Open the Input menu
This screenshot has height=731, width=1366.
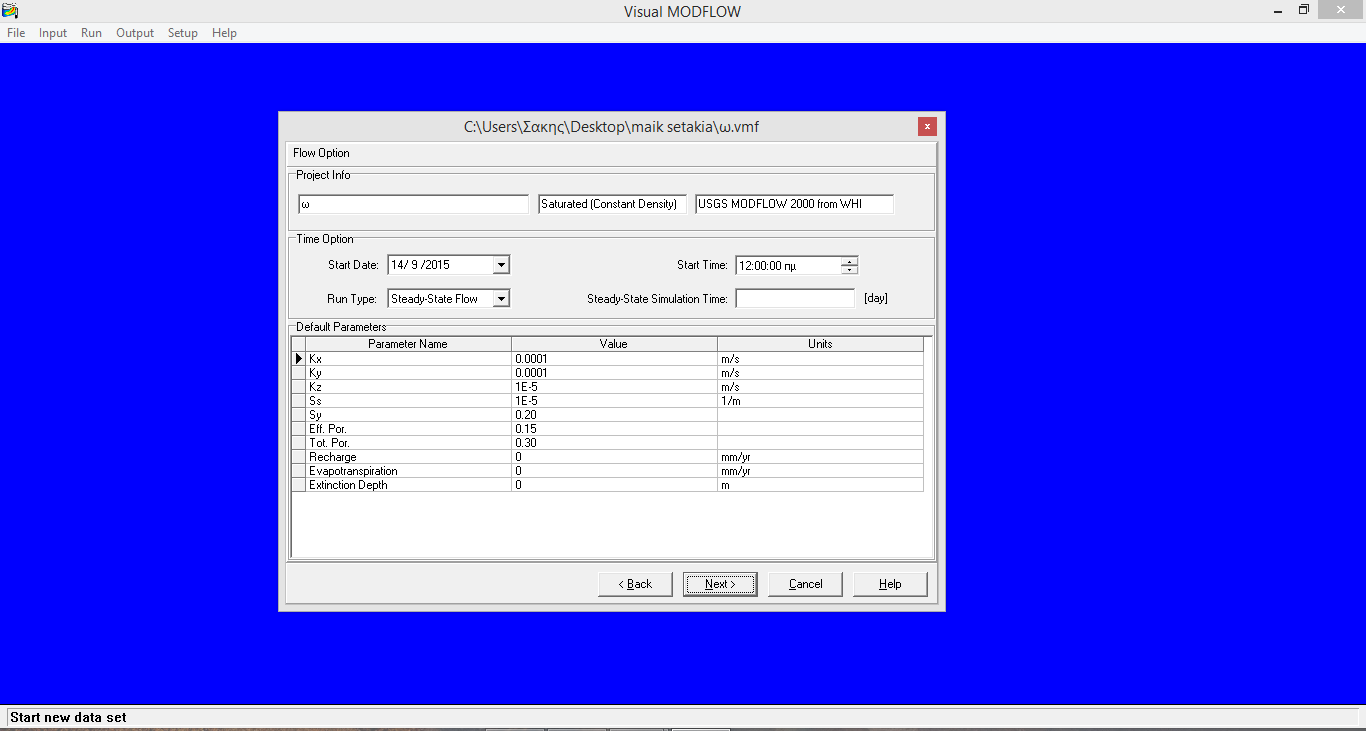pyautogui.click(x=53, y=33)
